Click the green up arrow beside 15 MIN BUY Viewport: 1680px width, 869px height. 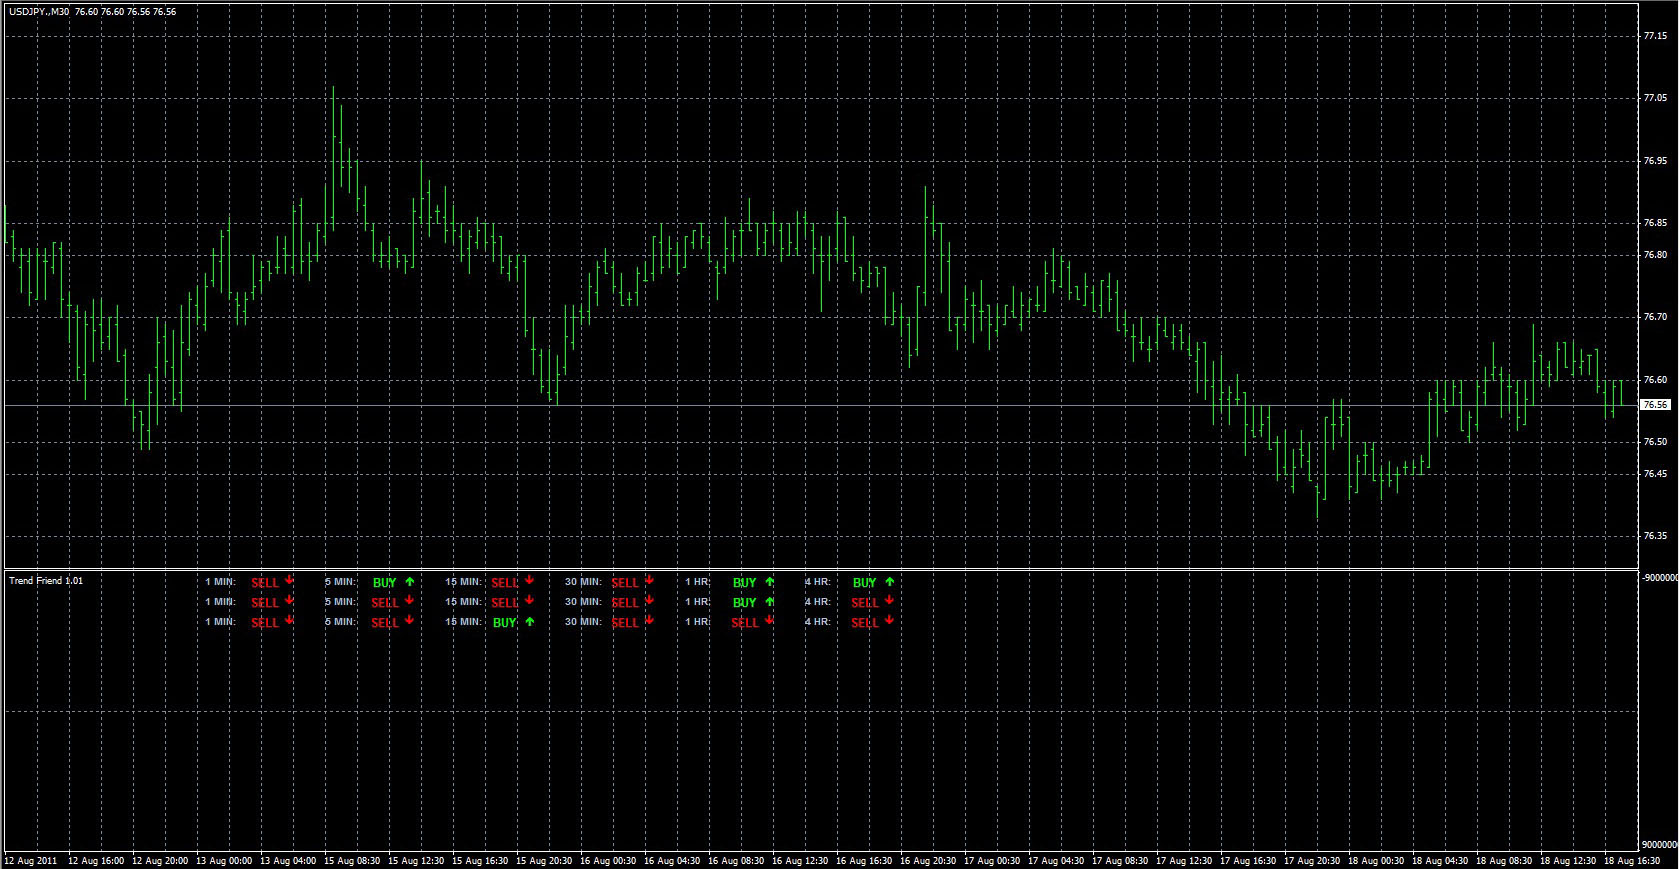click(529, 621)
